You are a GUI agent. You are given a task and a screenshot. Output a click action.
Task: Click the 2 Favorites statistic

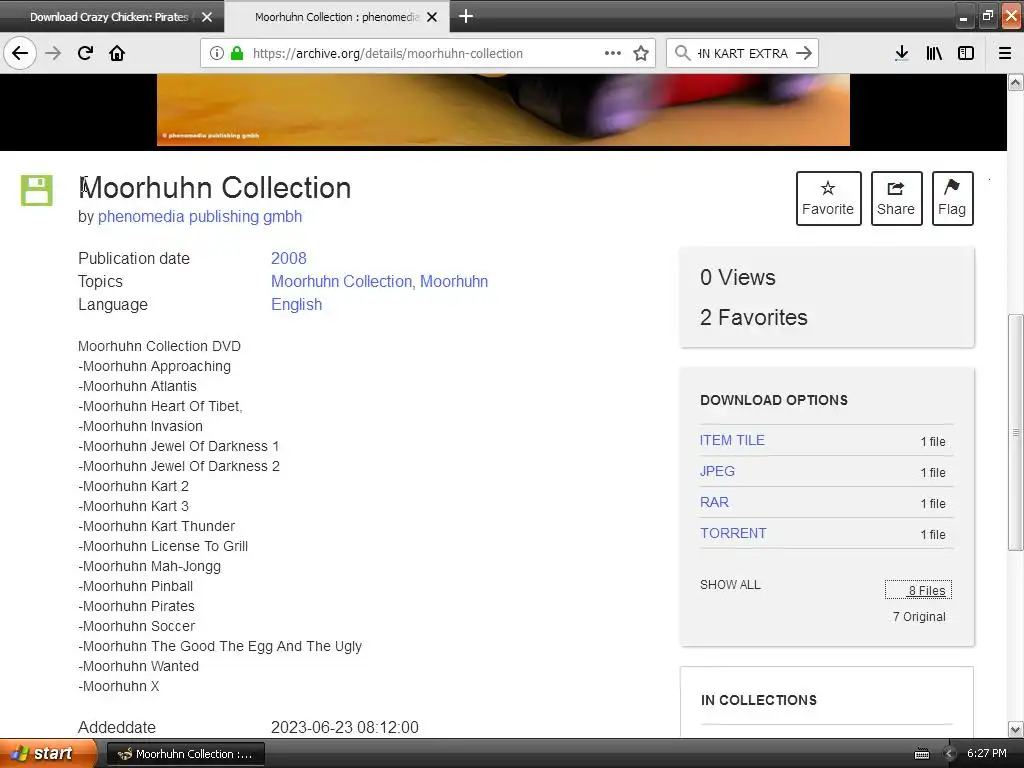(x=754, y=317)
